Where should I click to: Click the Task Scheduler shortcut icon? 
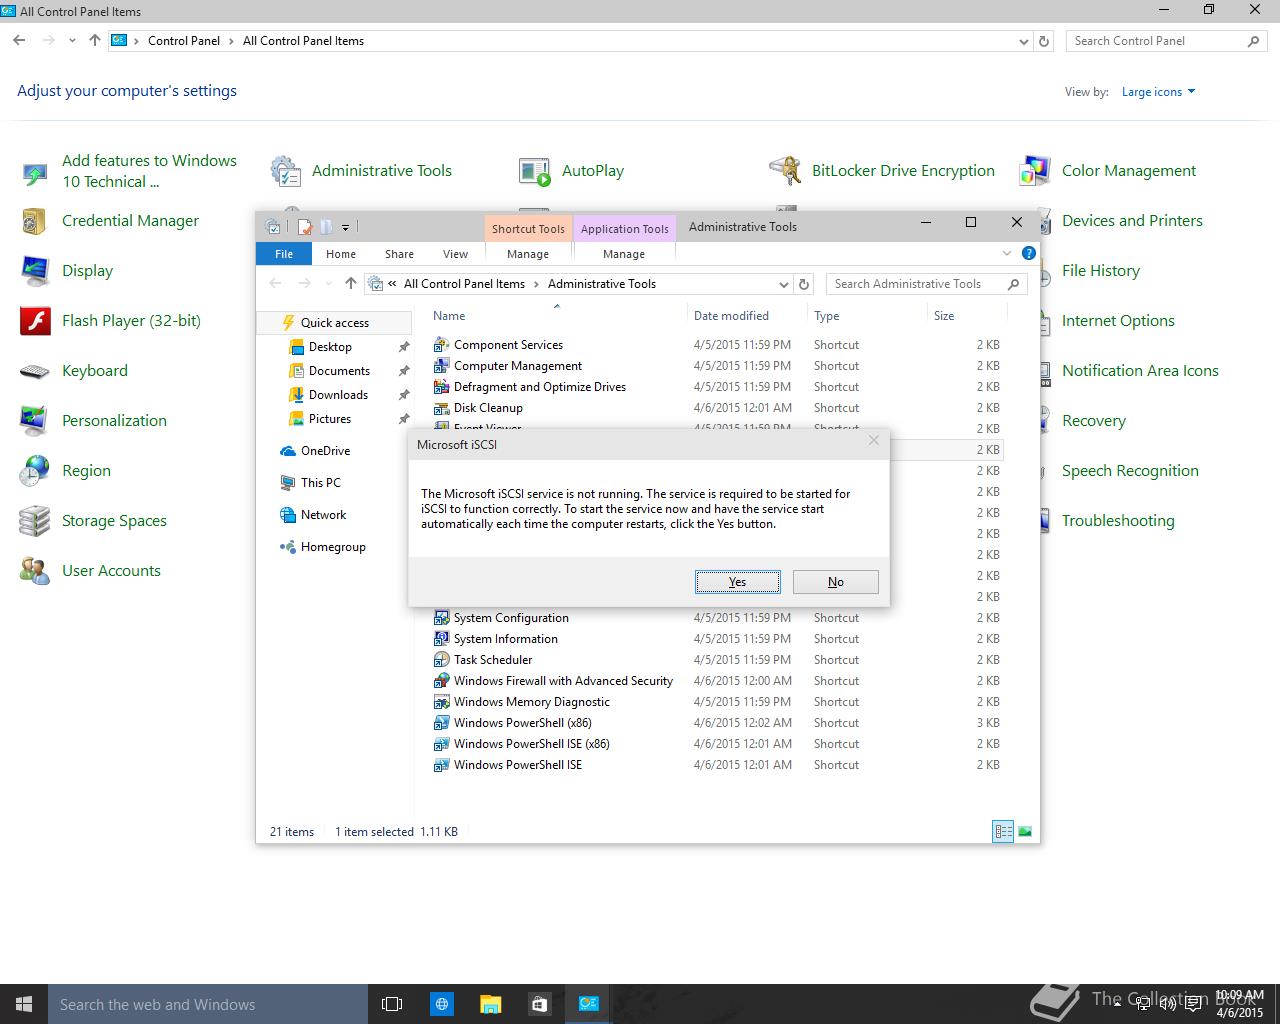[441, 660]
